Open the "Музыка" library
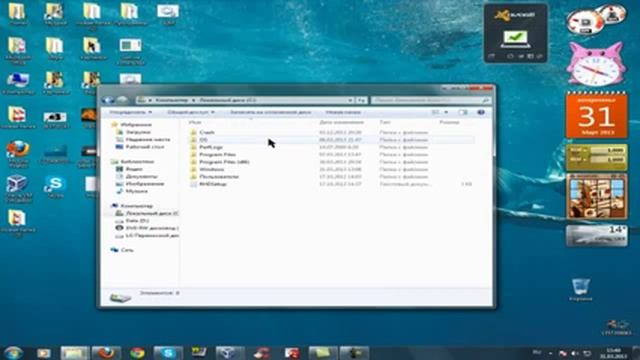 pos(137,191)
